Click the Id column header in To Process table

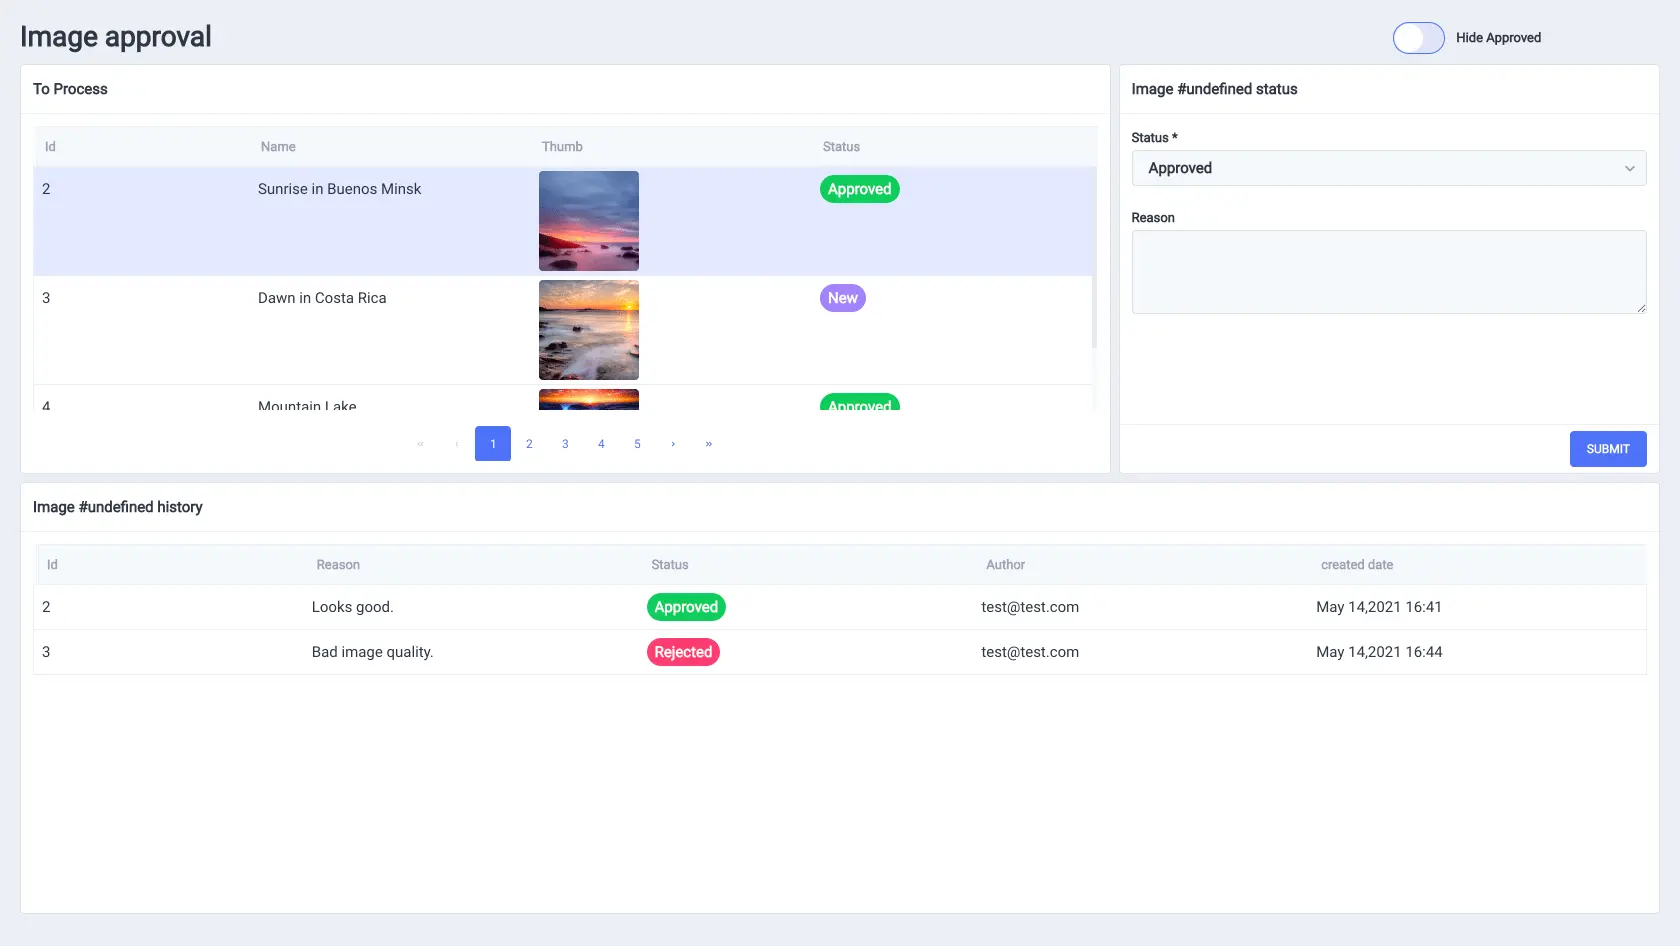[x=50, y=146]
